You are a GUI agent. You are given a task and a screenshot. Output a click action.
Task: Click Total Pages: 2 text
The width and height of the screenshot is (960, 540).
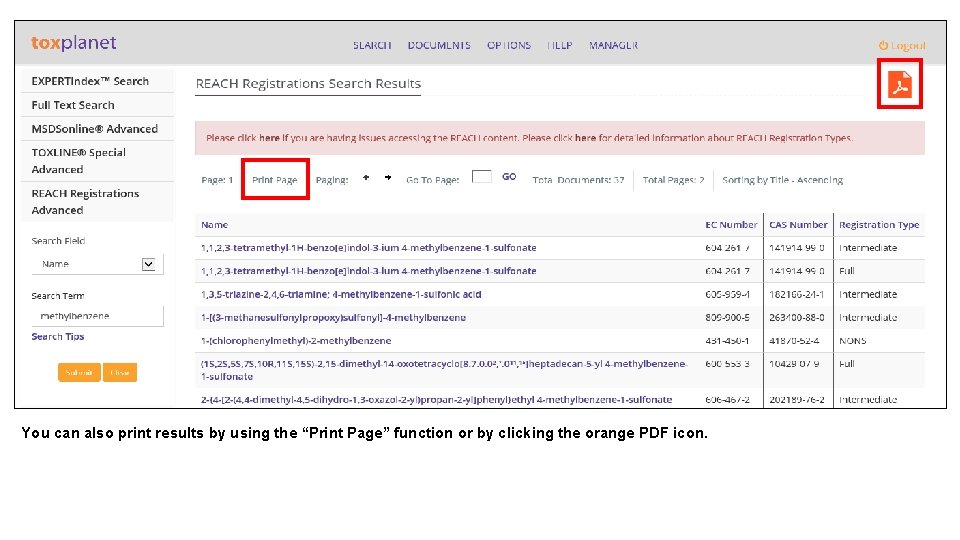[673, 179]
